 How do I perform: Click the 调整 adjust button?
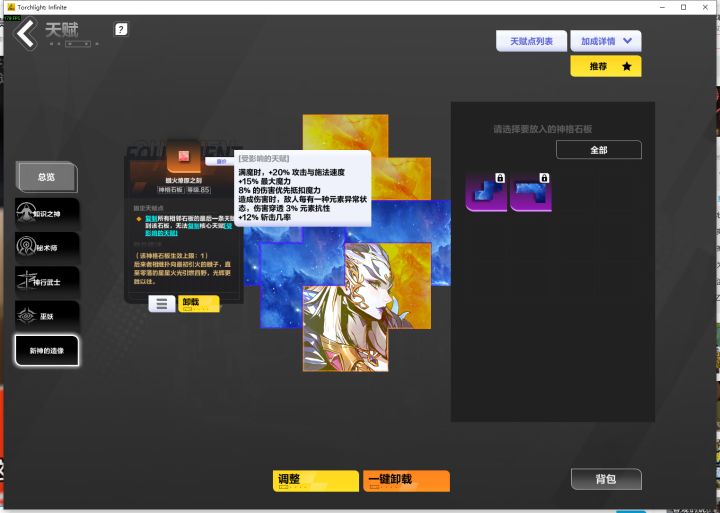pyautogui.click(x=315, y=481)
